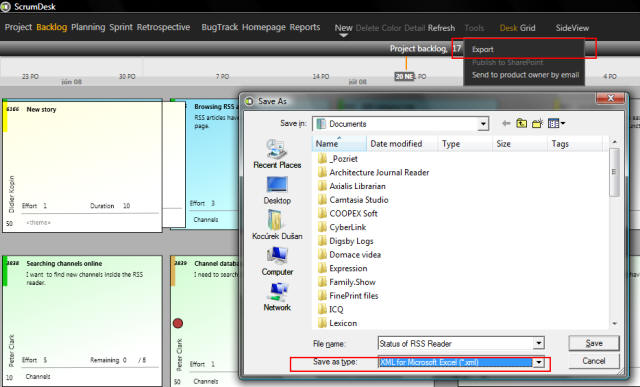Image resolution: width=640 pixels, height=387 pixels.
Task: Open Reports section
Action: click(304, 27)
